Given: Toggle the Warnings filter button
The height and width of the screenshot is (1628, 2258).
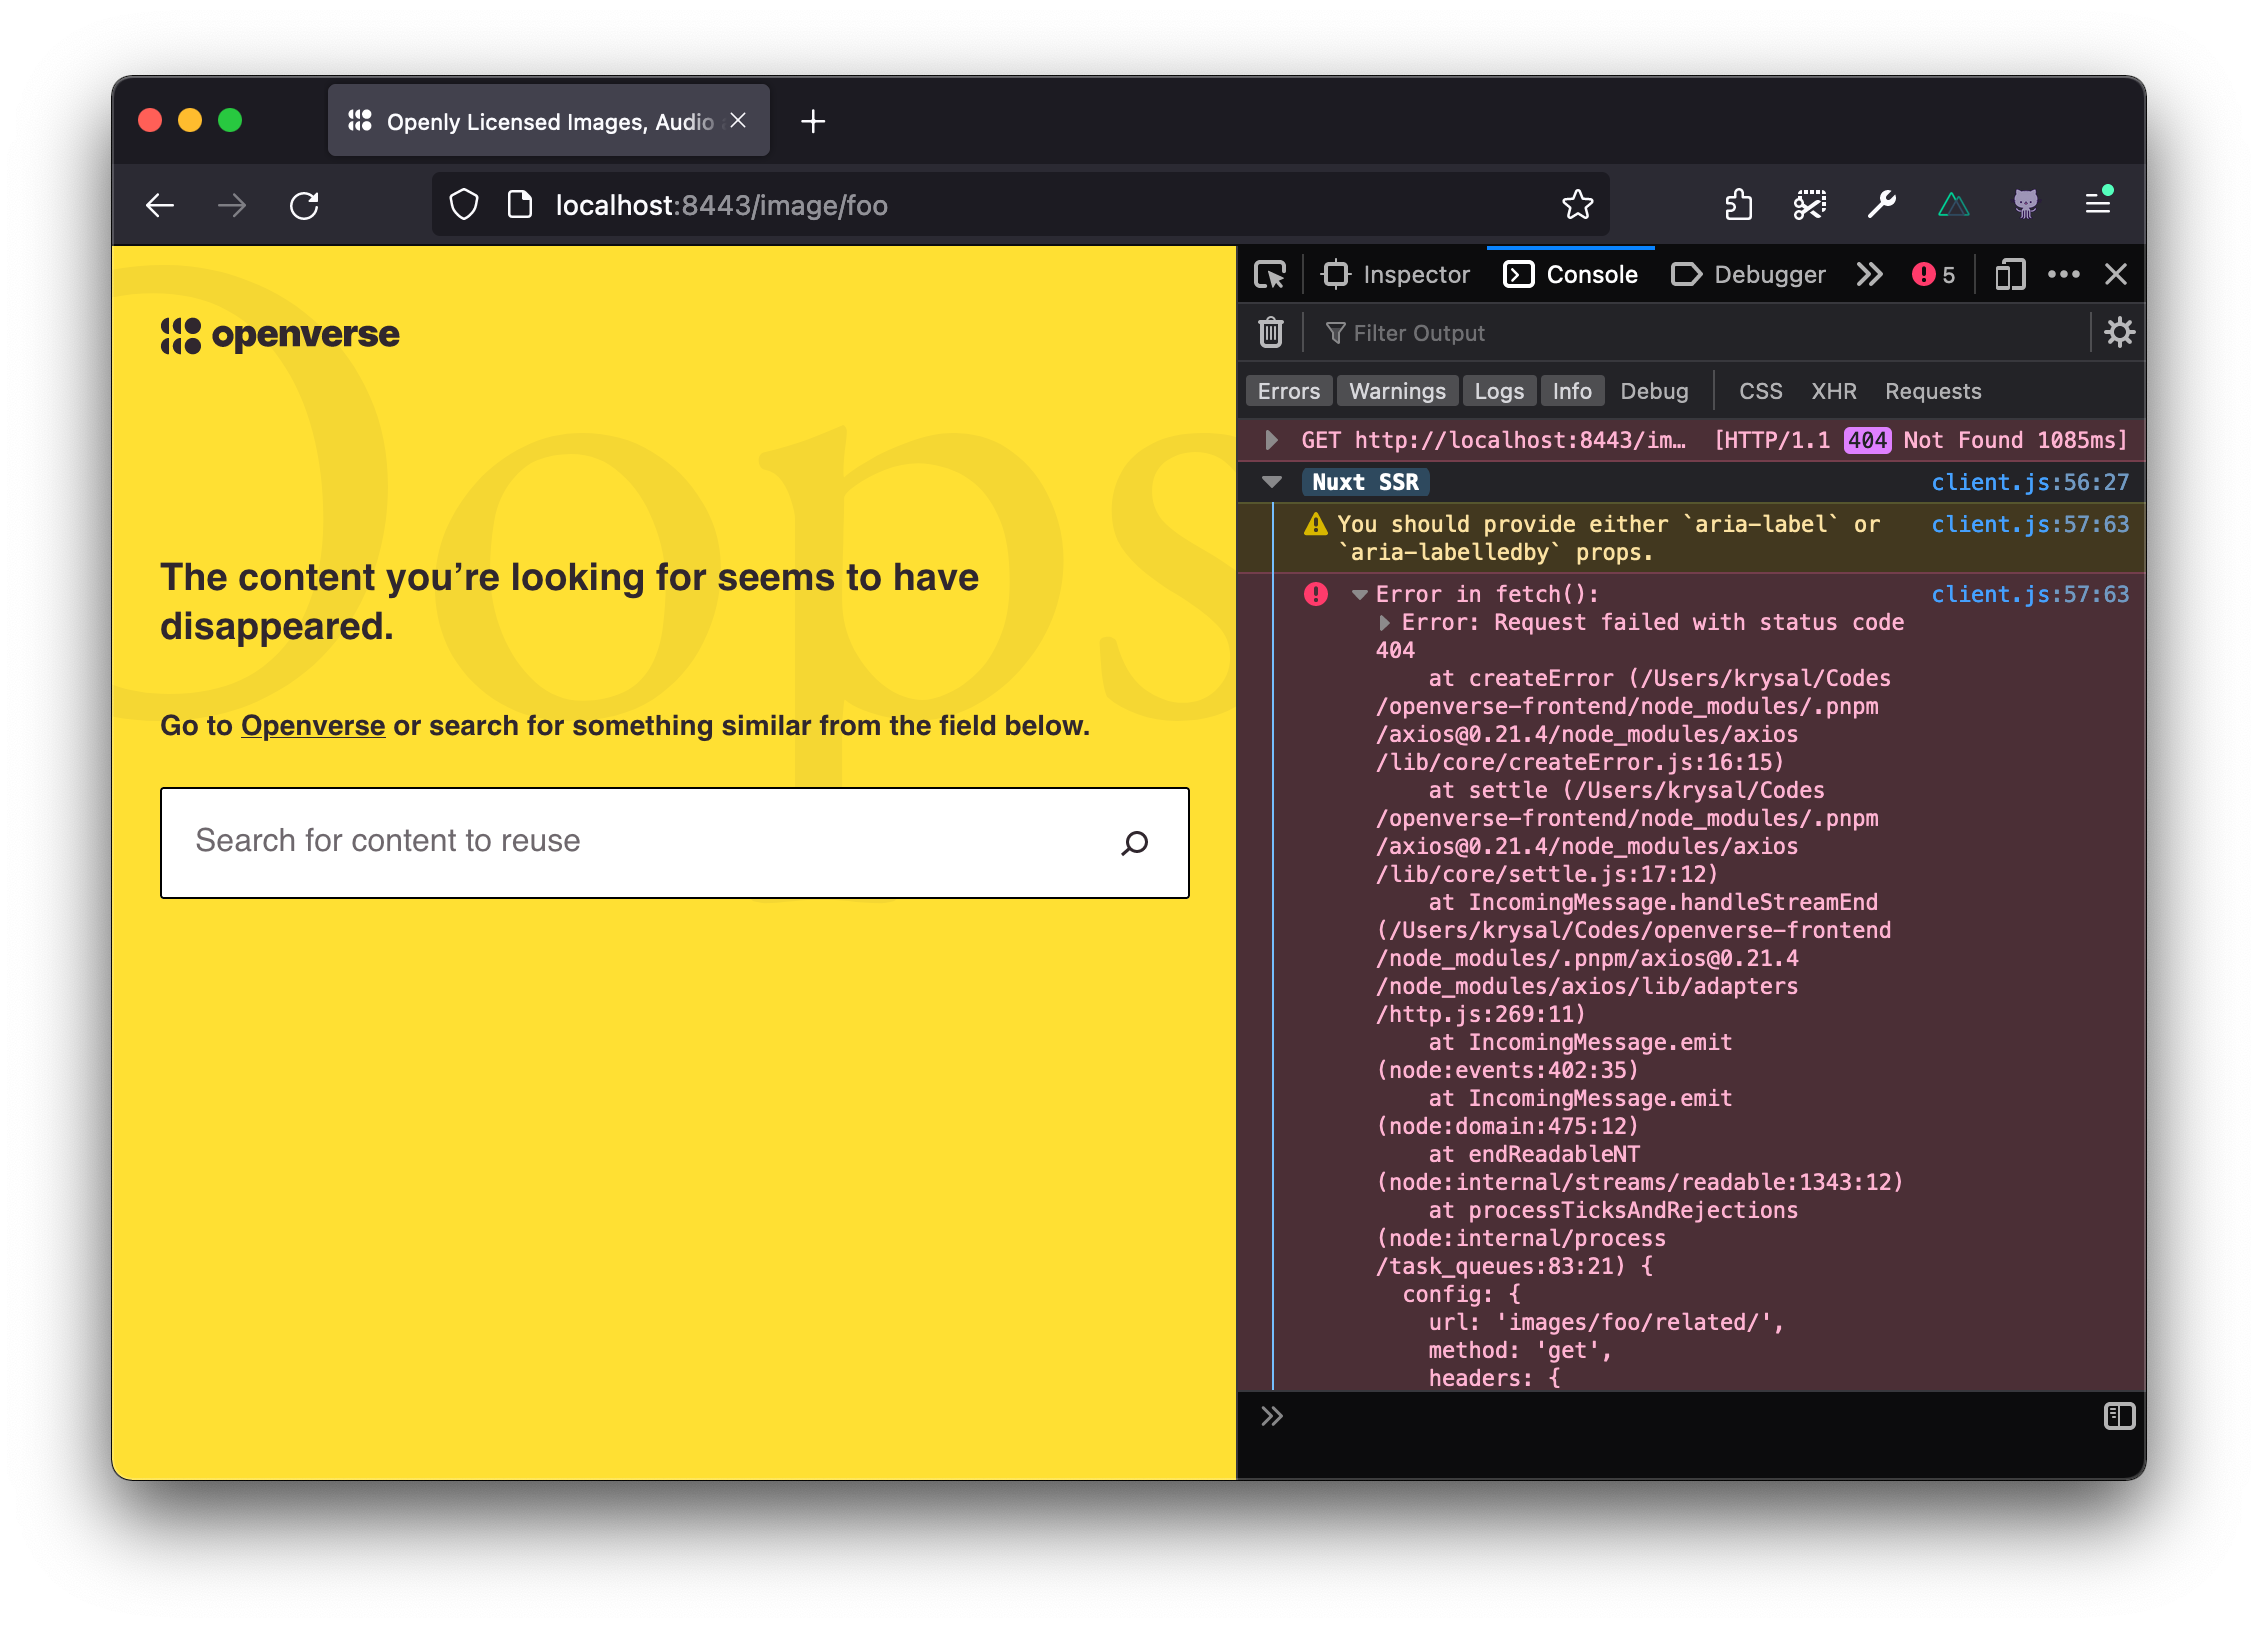Looking at the screenshot, I should point(1397,391).
